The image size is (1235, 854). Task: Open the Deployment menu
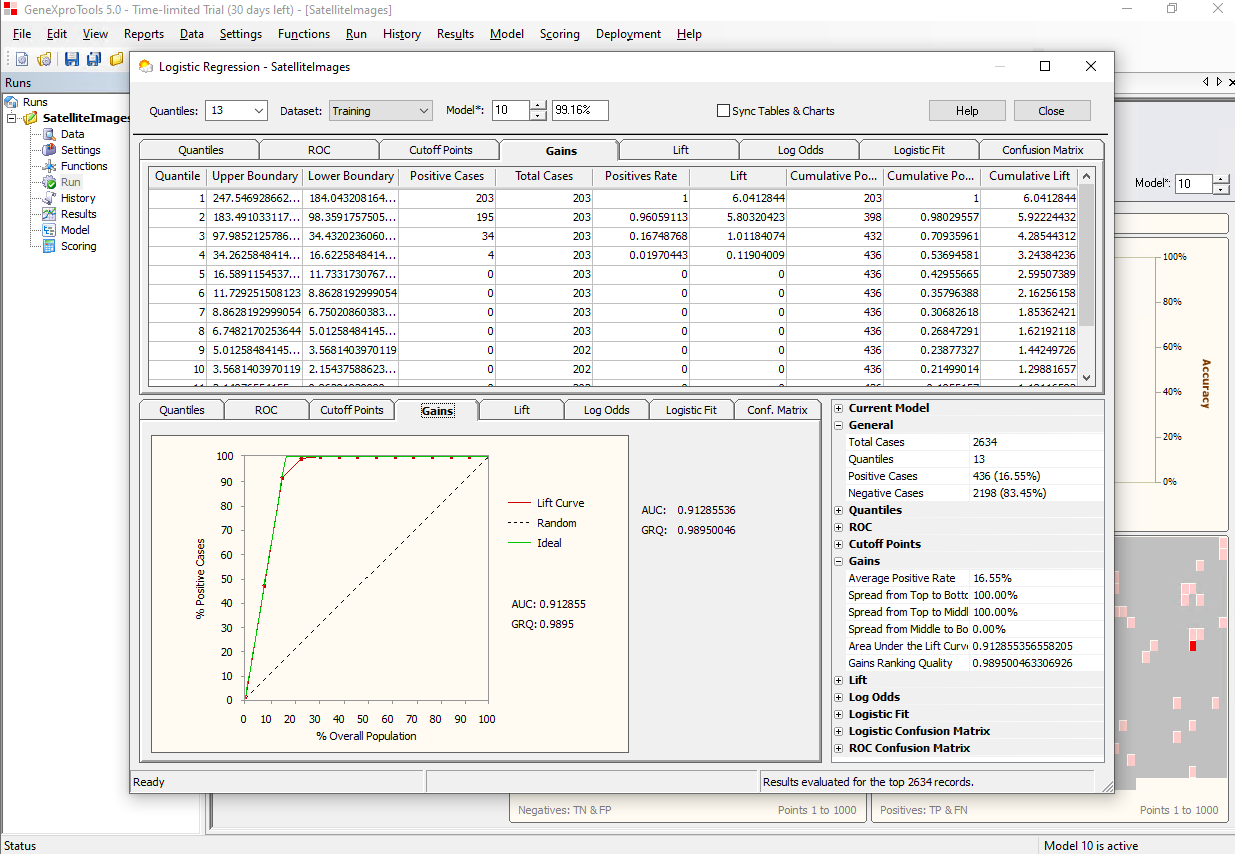(x=628, y=34)
